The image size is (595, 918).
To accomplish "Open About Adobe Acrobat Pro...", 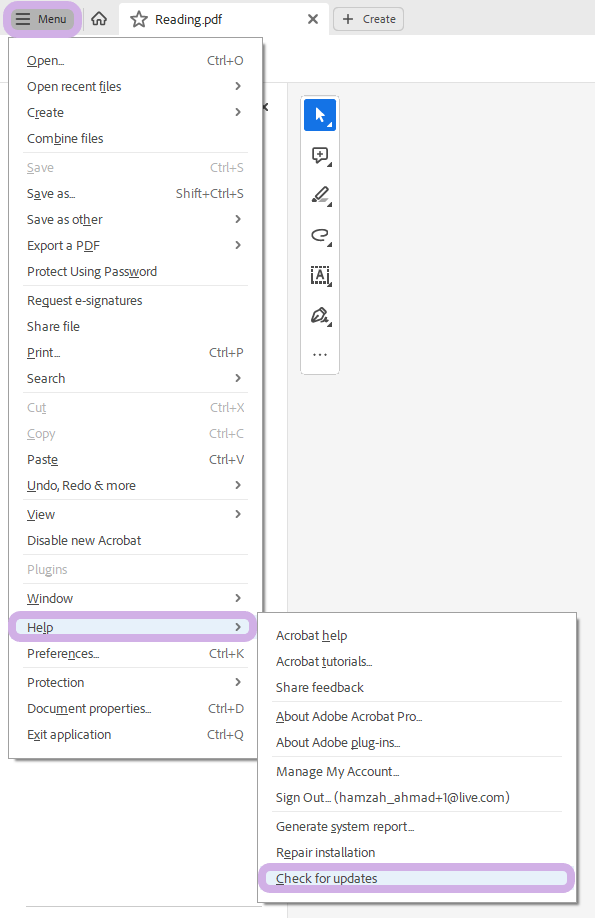I will pyautogui.click(x=417, y=717).
